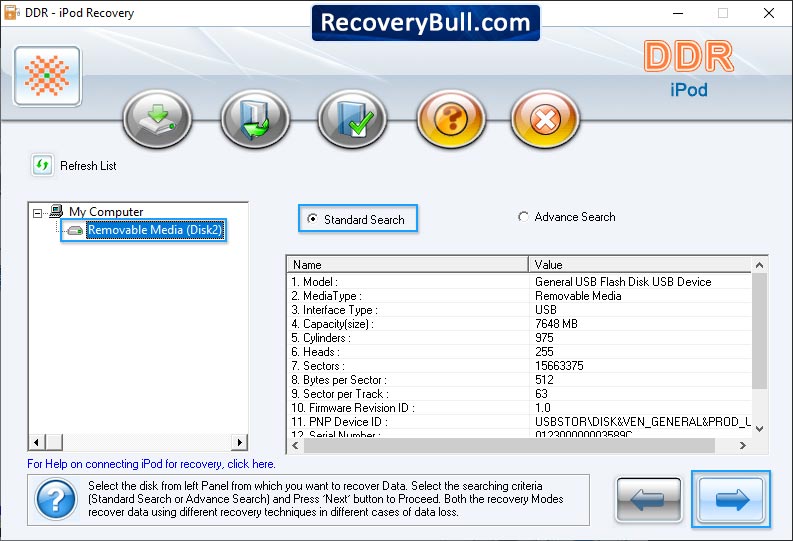The image size is (793, 541).
Task: Select Removable Media (Disk2) in tree
Action: click(154, 231)
